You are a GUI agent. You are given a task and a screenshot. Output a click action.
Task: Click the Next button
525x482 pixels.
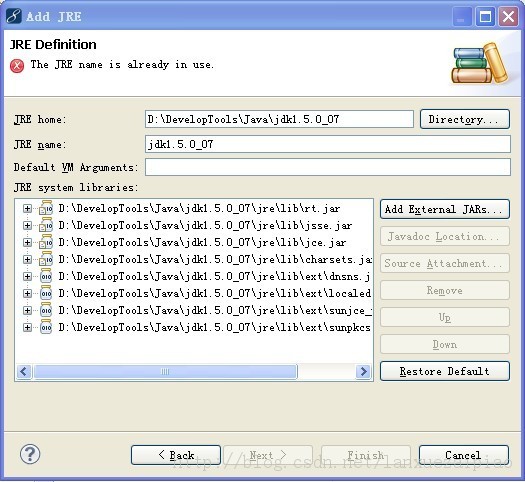click(268, 455)
